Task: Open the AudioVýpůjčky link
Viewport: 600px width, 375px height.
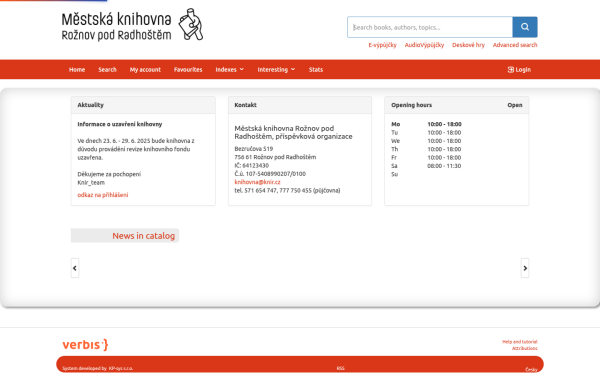Action: (x=424, y=45)
